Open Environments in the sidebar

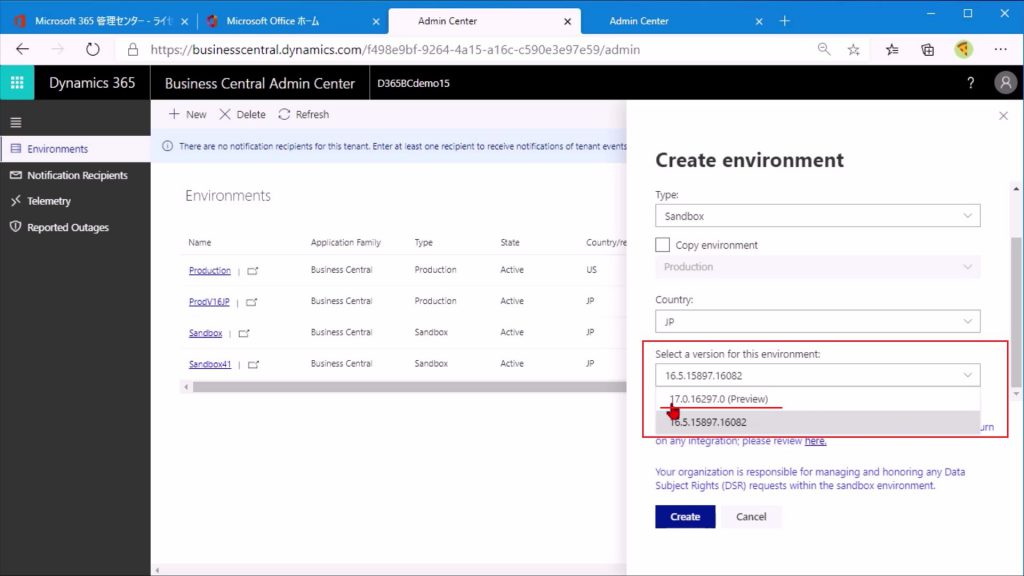[x=75, y=149]
